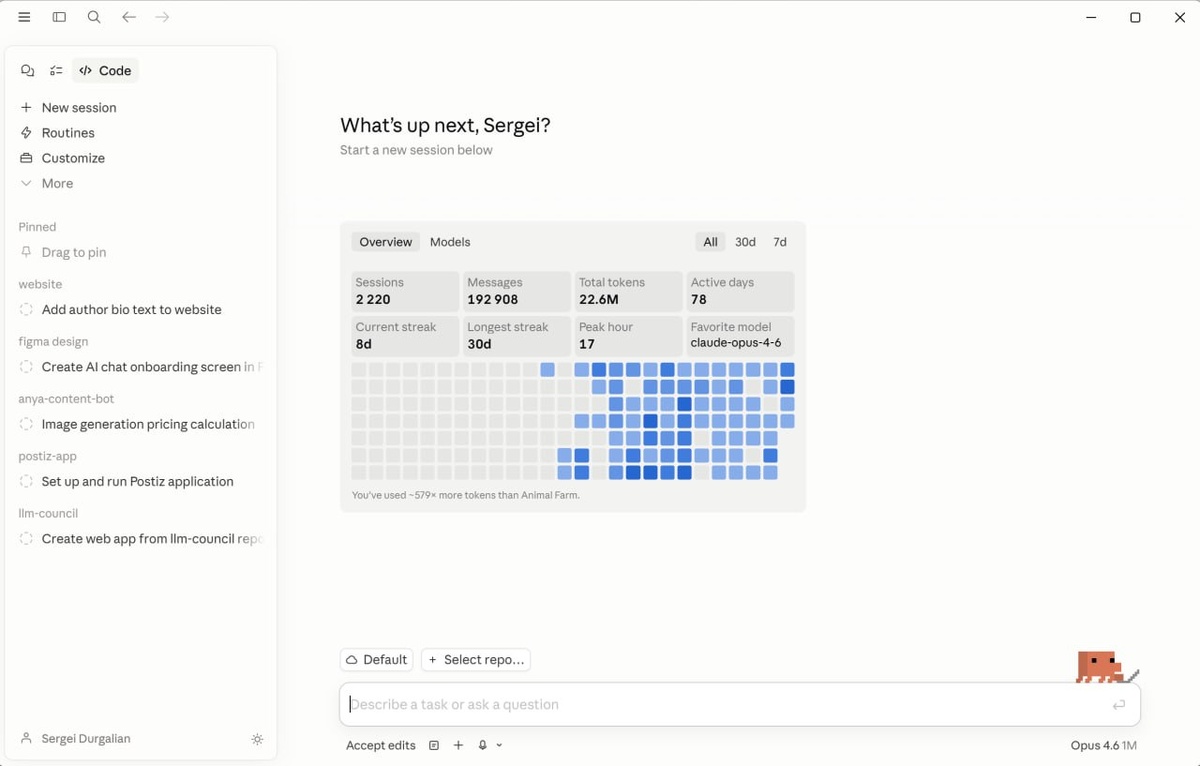Click the Select repo button

click(x=475, y=660)
